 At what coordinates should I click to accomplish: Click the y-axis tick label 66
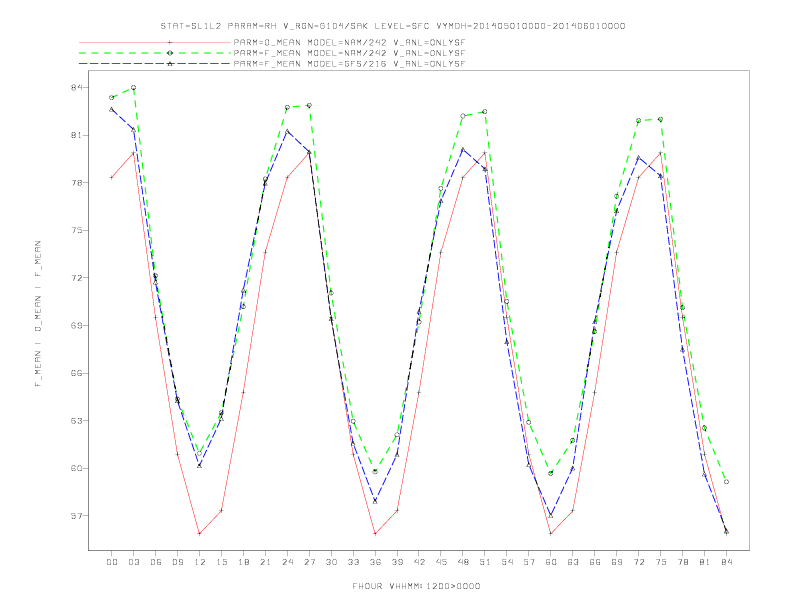77,373
